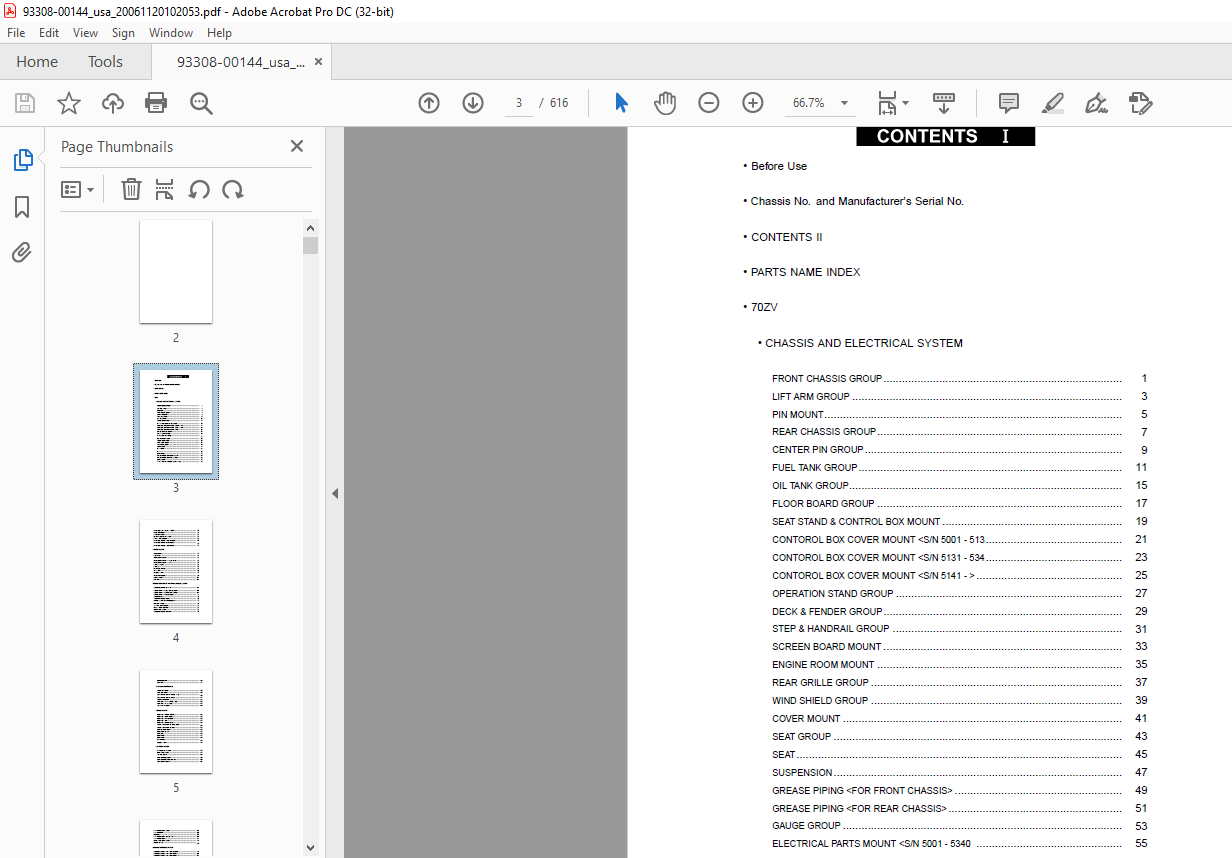Open the fit page width tool
Screen dimensions: 1232x858
(x=887, y=103)
